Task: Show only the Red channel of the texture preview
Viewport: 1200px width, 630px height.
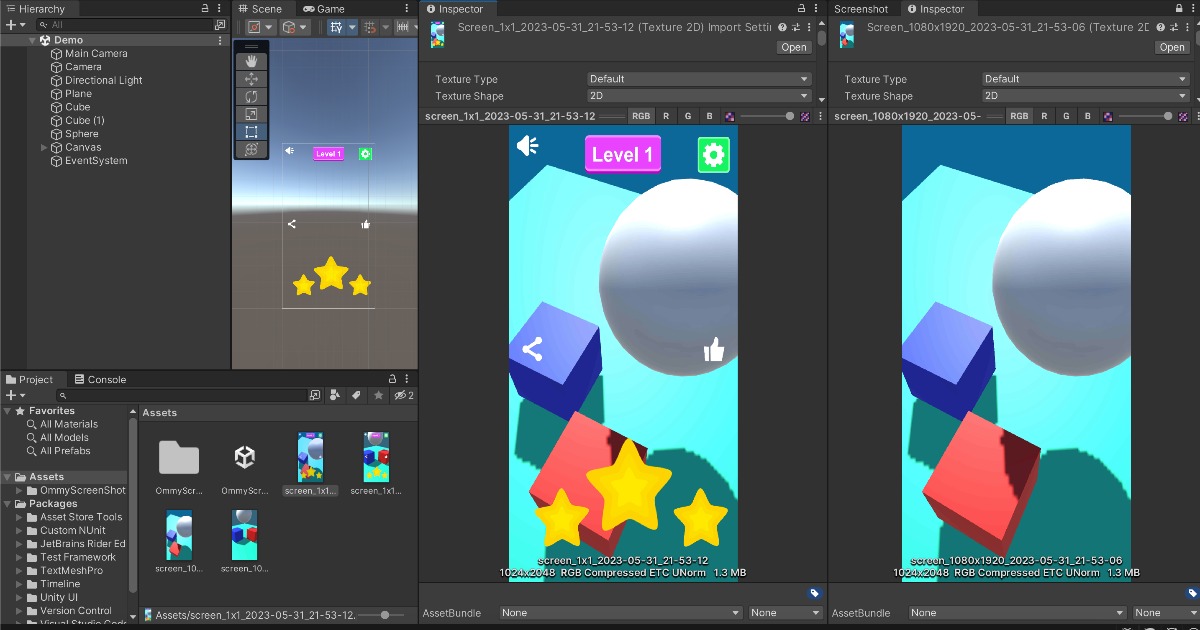Action: coord(666,115)
